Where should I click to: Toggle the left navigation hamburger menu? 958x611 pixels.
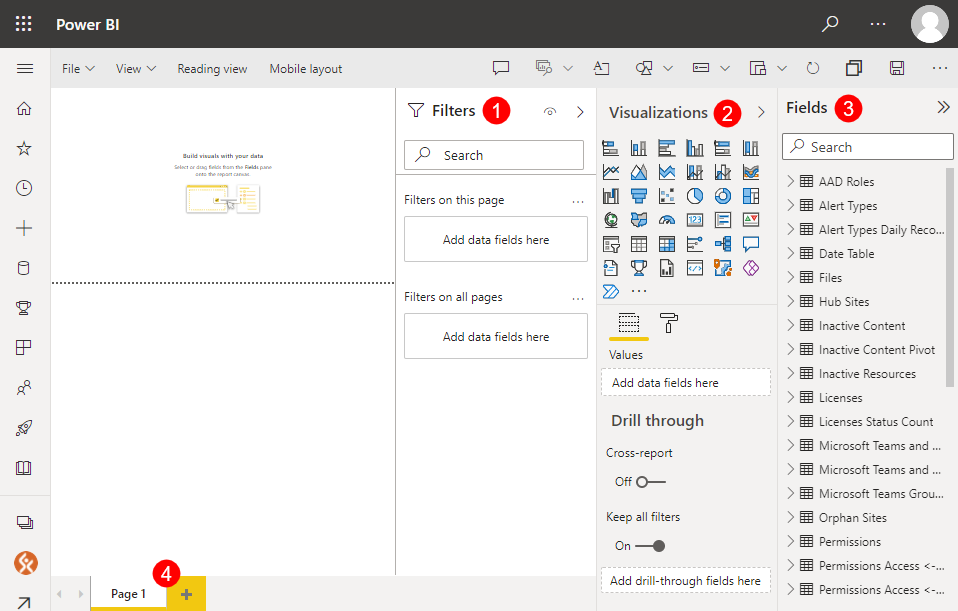(x=25, y=68)
